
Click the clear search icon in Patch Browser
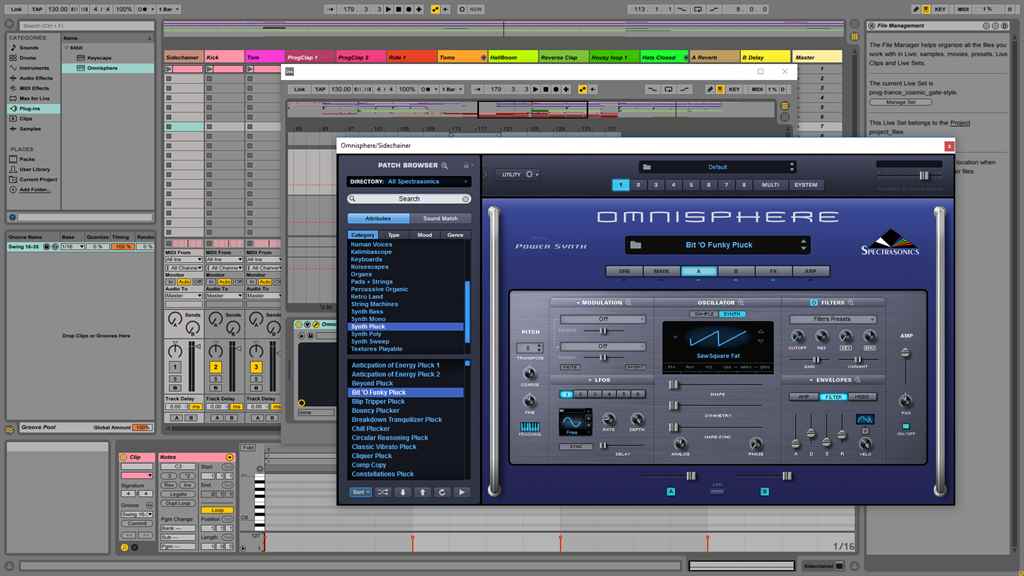[466, 199]
